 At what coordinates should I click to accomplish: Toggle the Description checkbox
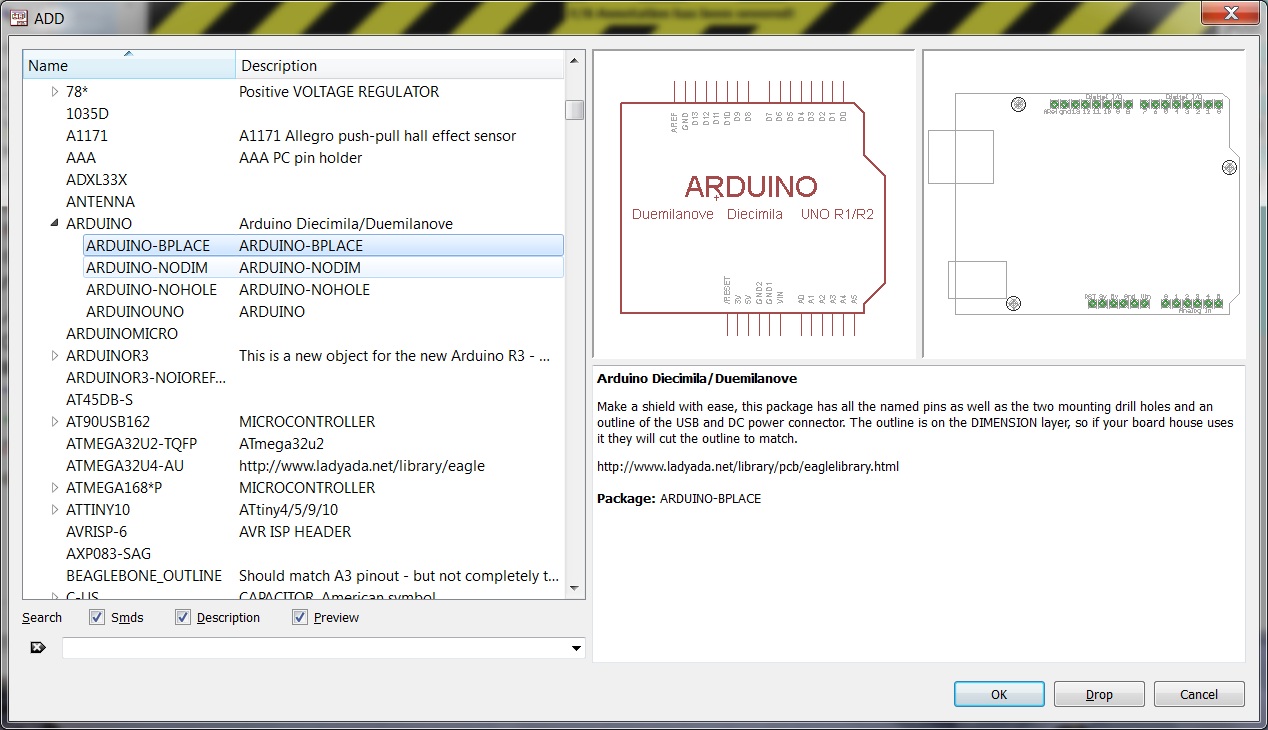click(x=182, y=617)
